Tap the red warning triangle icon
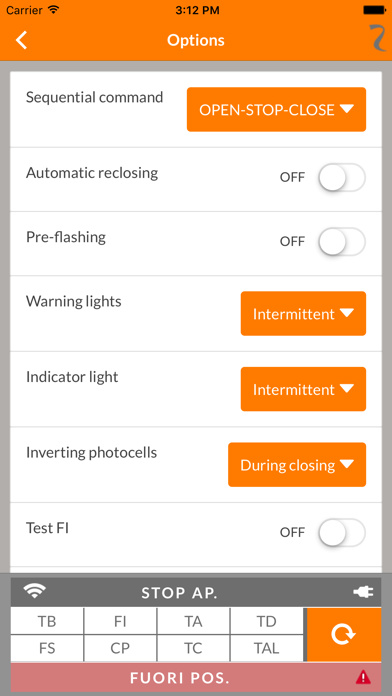Viewport: 392px width, 696px height. click(x=363, y=677)
